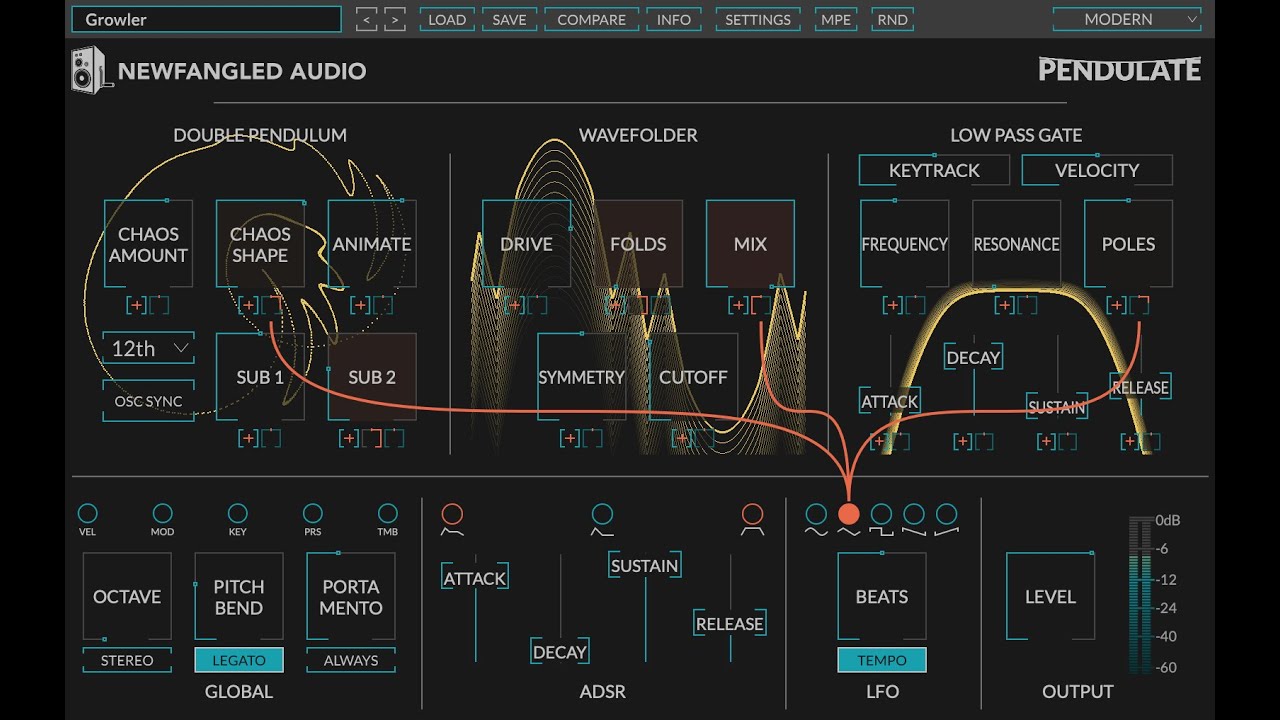This screenshot has width=1280, height=720.
Task: Randomize the patch with RND
Action: pos(893,19)
